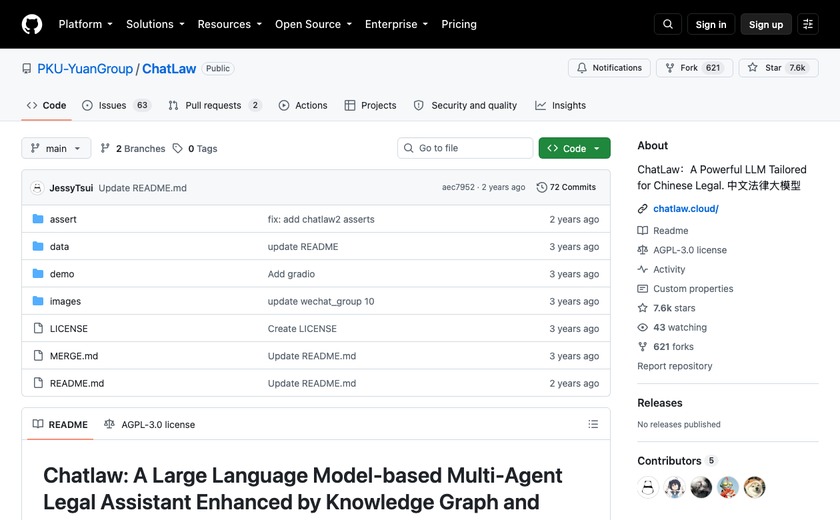Expand the Platform menu
Screen dimensions: 840x520
point(86,24)
